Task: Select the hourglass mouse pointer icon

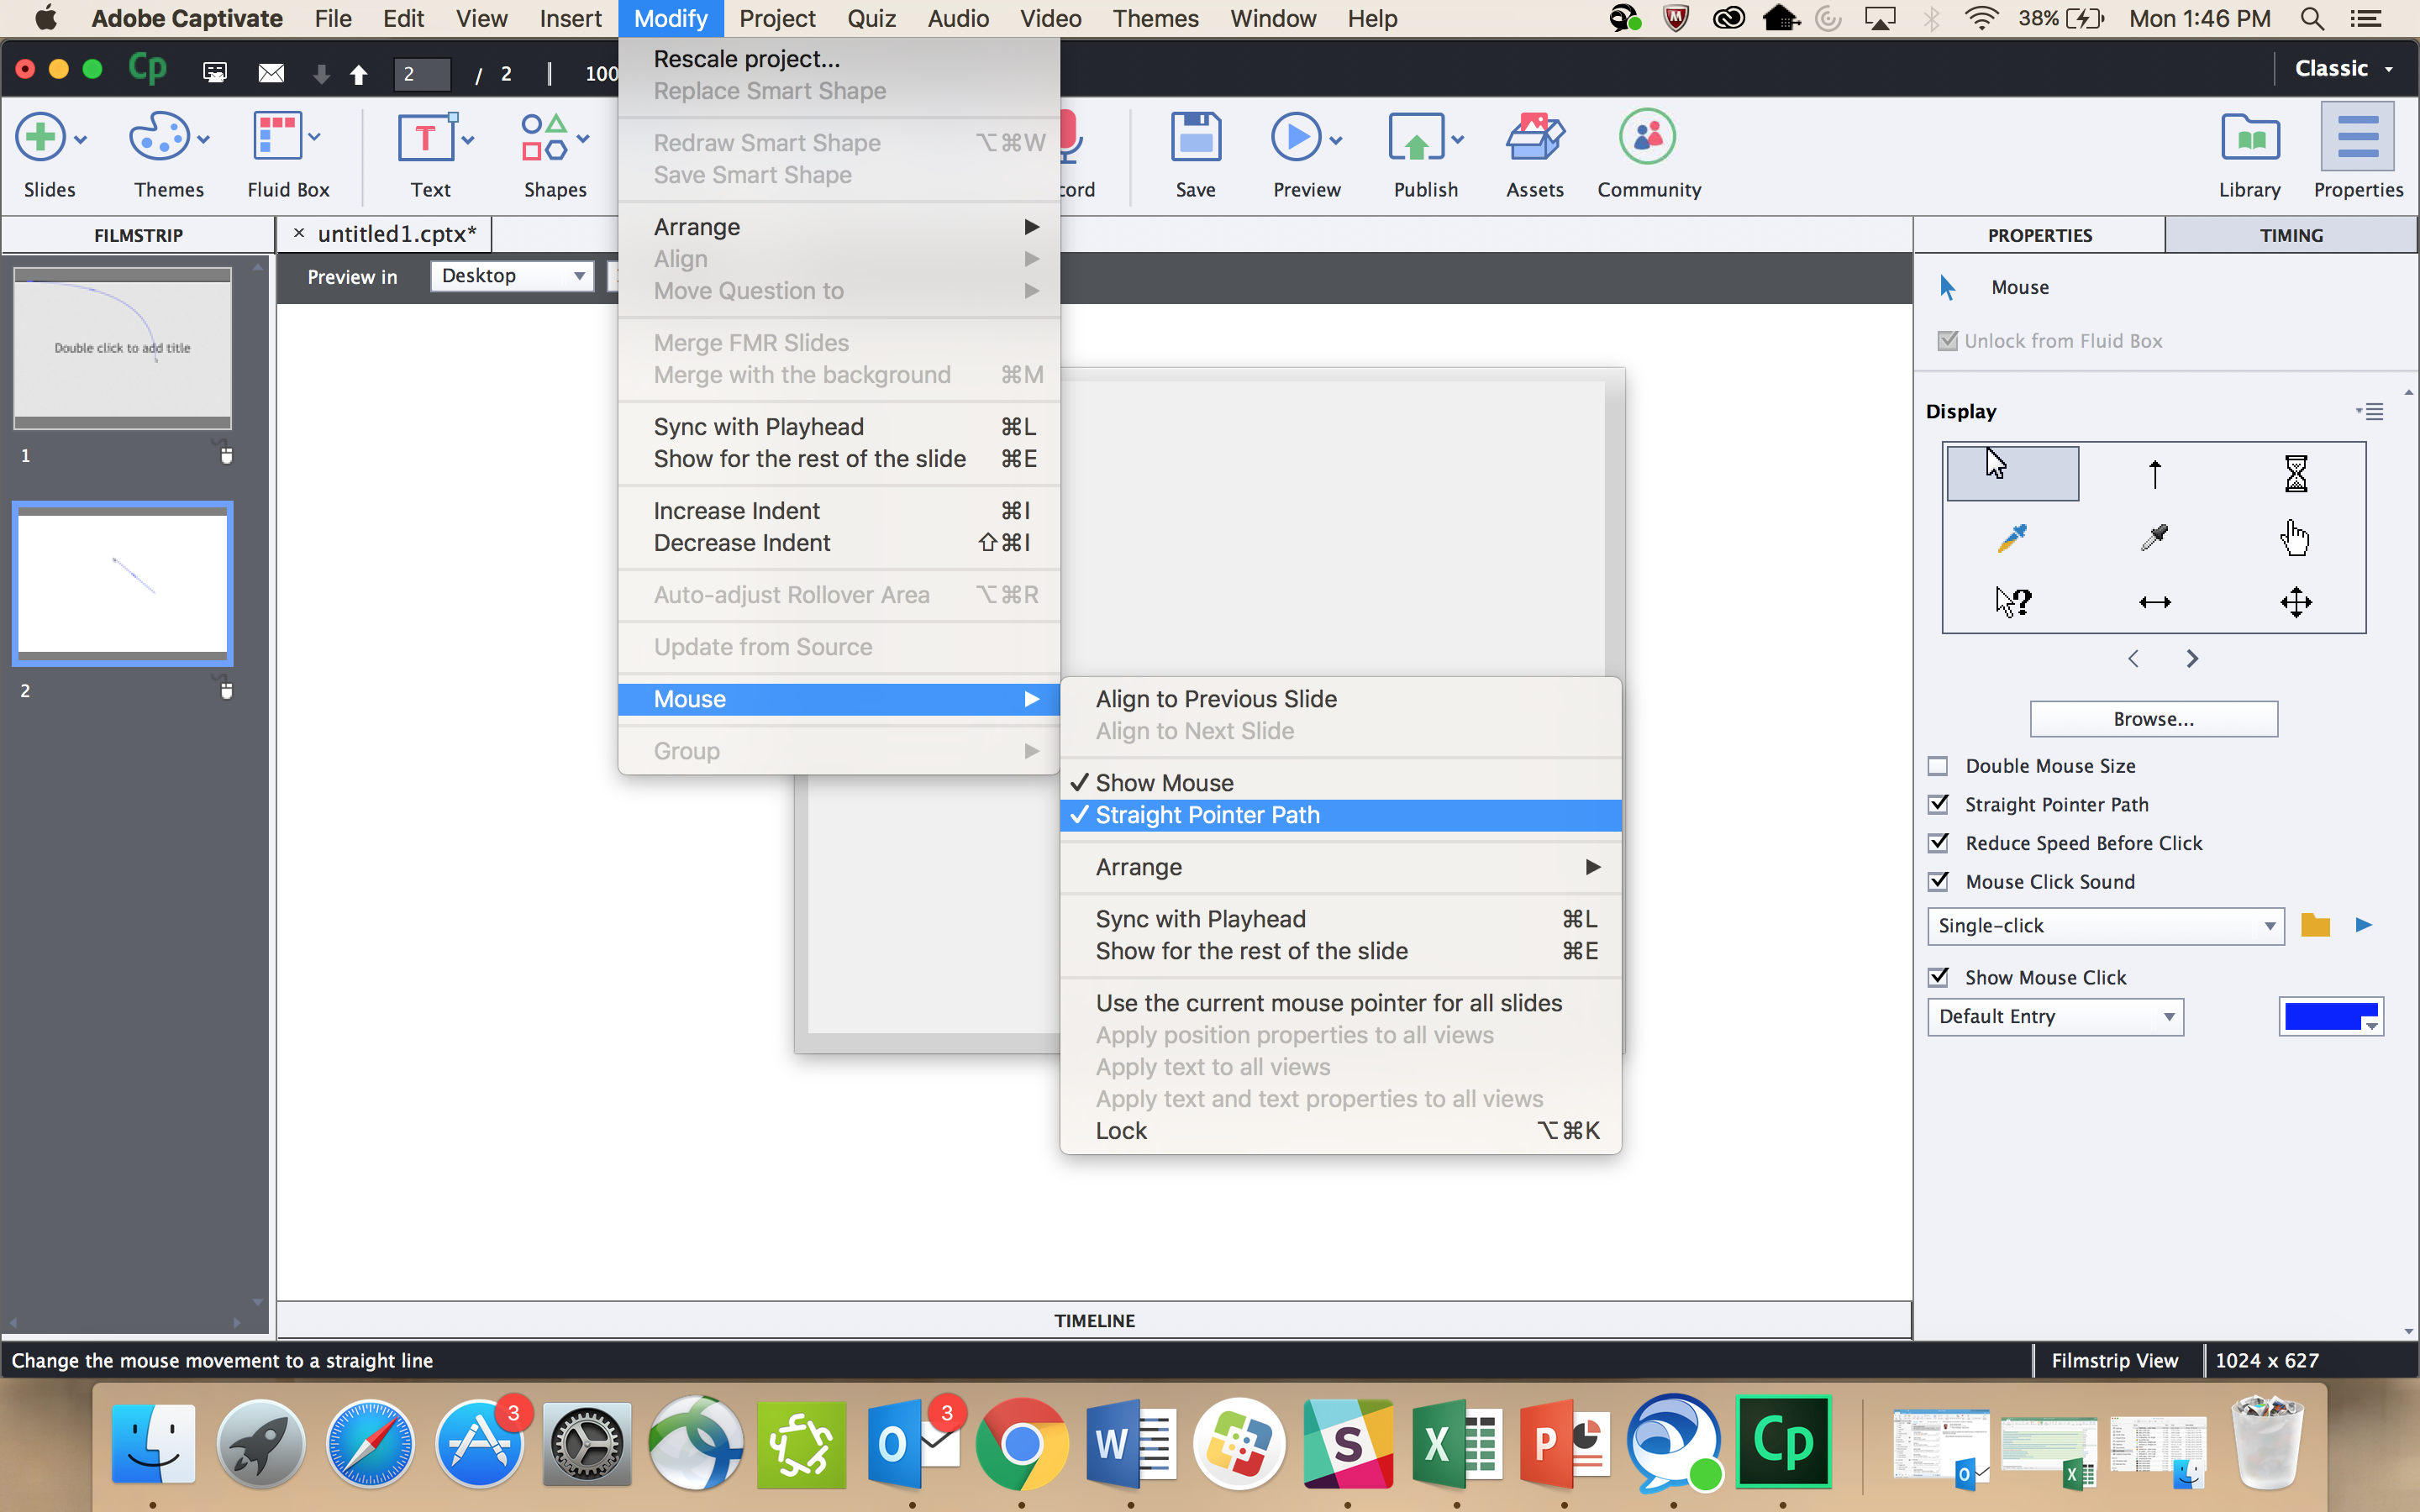Action: 2295,474
